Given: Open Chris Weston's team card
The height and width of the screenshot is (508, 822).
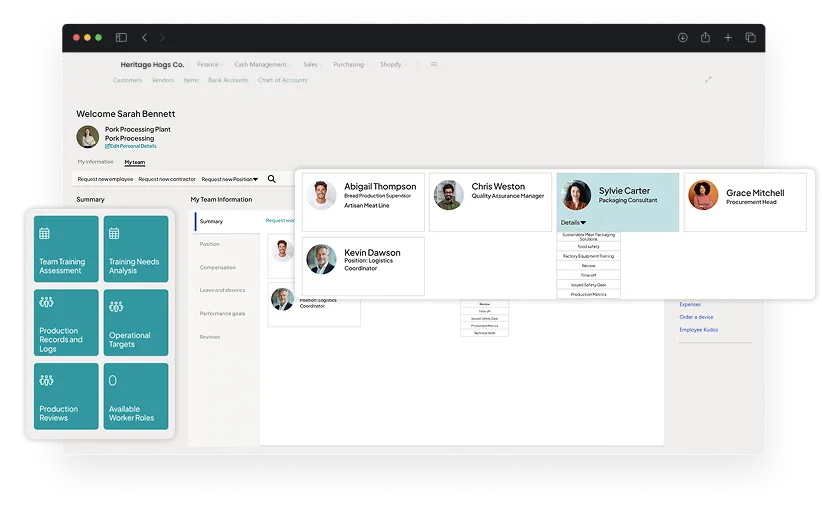Looking at the screenshot, I should pos(491,202).
